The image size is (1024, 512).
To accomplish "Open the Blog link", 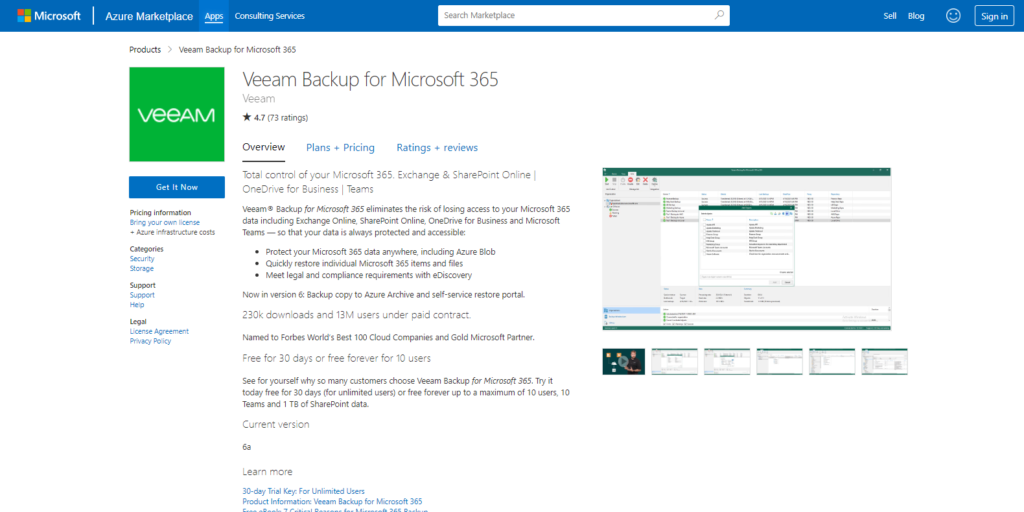I will coord(916,16).
